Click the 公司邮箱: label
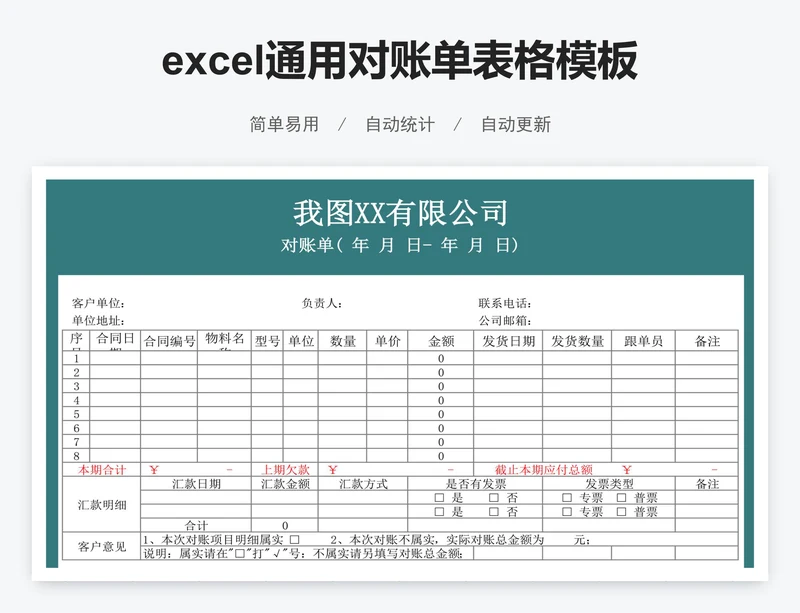The height and width of the screenshot is (613, 800). click(x=505, y=321)
